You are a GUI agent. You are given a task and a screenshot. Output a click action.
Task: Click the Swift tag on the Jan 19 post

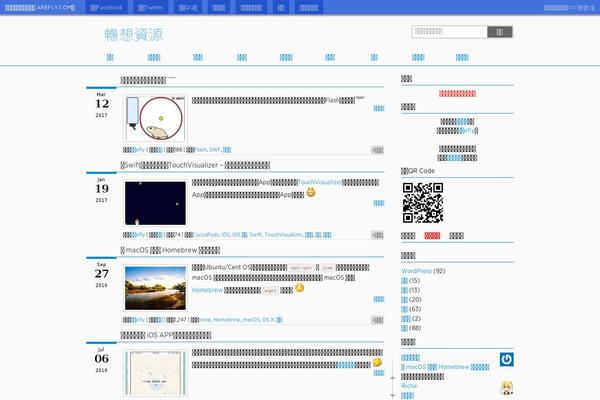click(x=256, y=235)
